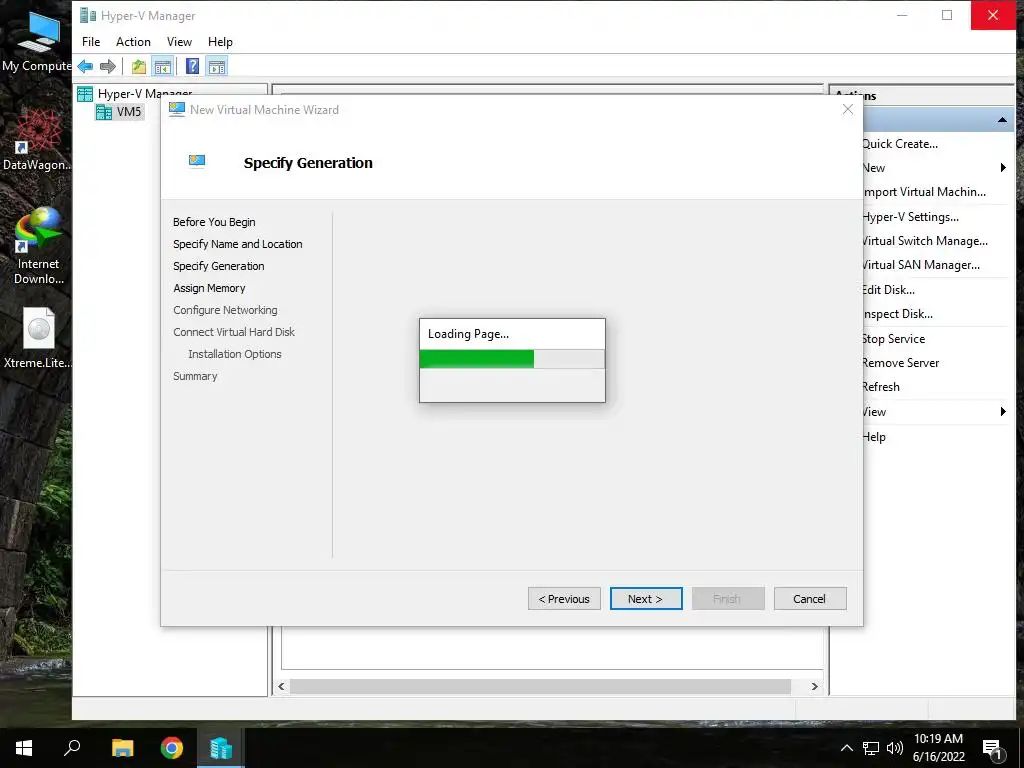Click Quick Create in Actions pane
The height and width of the screenshot is (768, 1024).
coord(900,144)
